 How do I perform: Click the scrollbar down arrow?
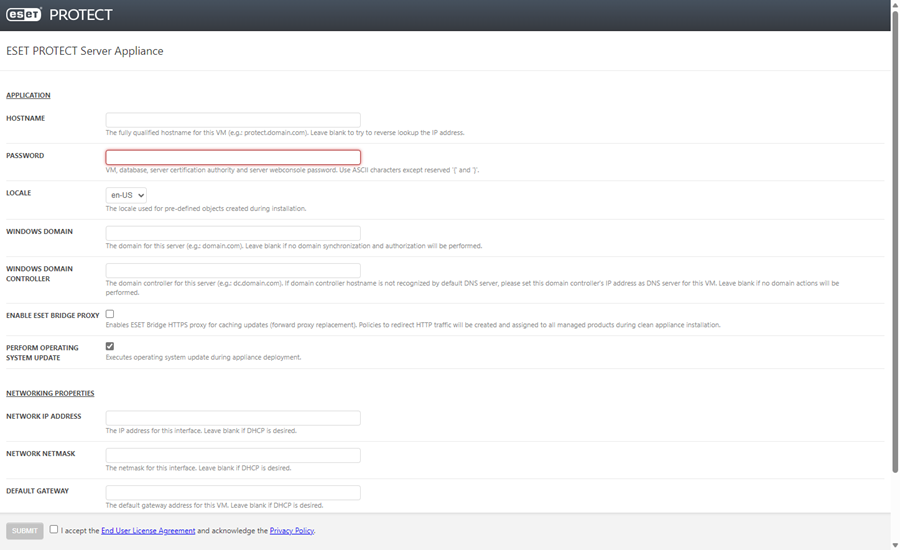tap(894, 544)
